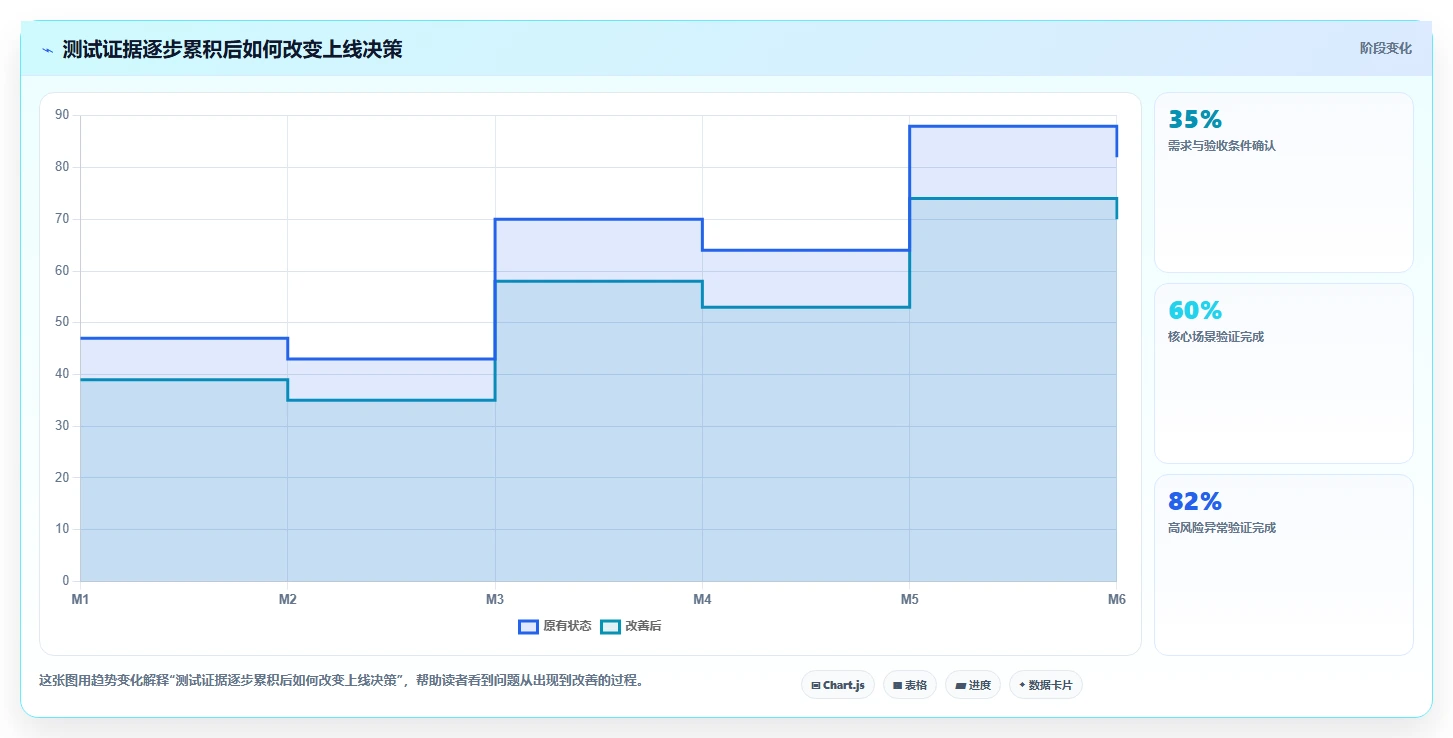Click the 高风险异常验证完成 label
Image resolution: width=1453 pixels, height=738 pixels.
pyautogui.click(x=1222, y=528)
